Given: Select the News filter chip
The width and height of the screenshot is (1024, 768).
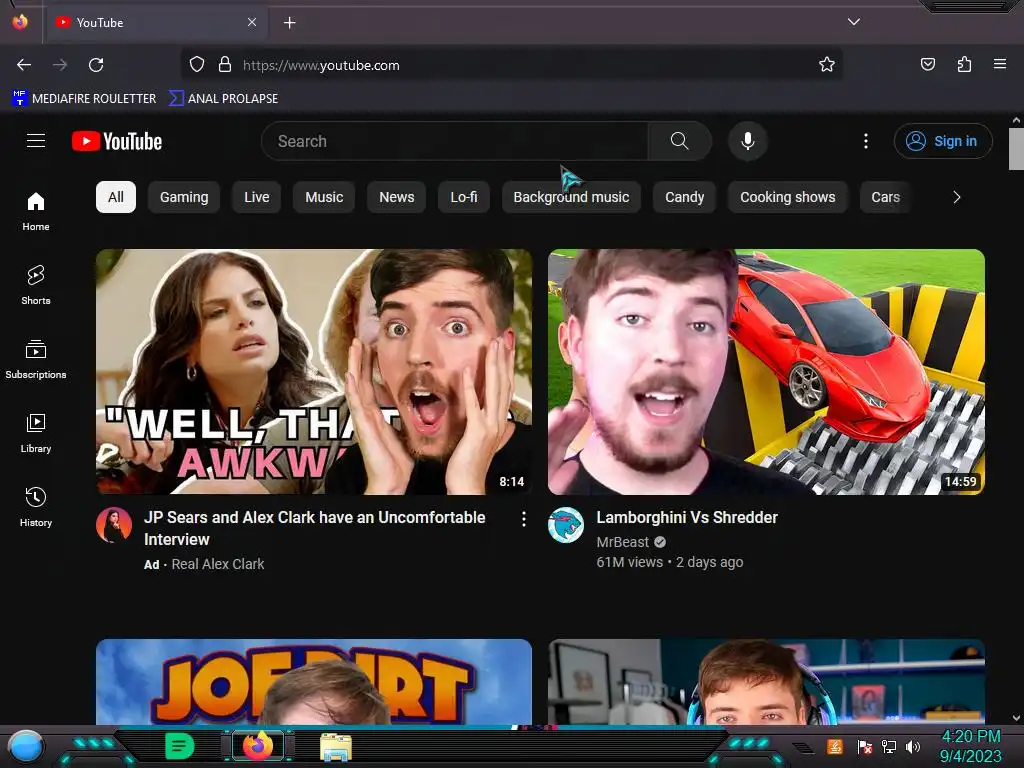Looking at the screenshot, I should (x=396, y=197).
